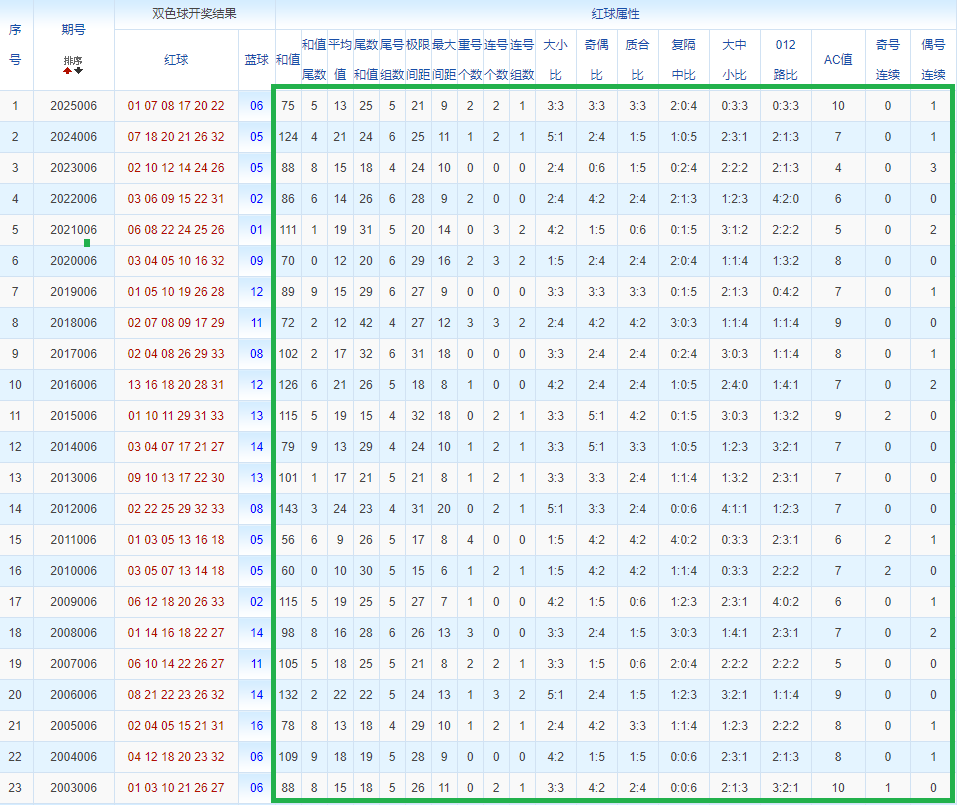Click the 和值 value 143 for 2012006
The height and width of the screenshot is (805, 958).
click(288, 509)
